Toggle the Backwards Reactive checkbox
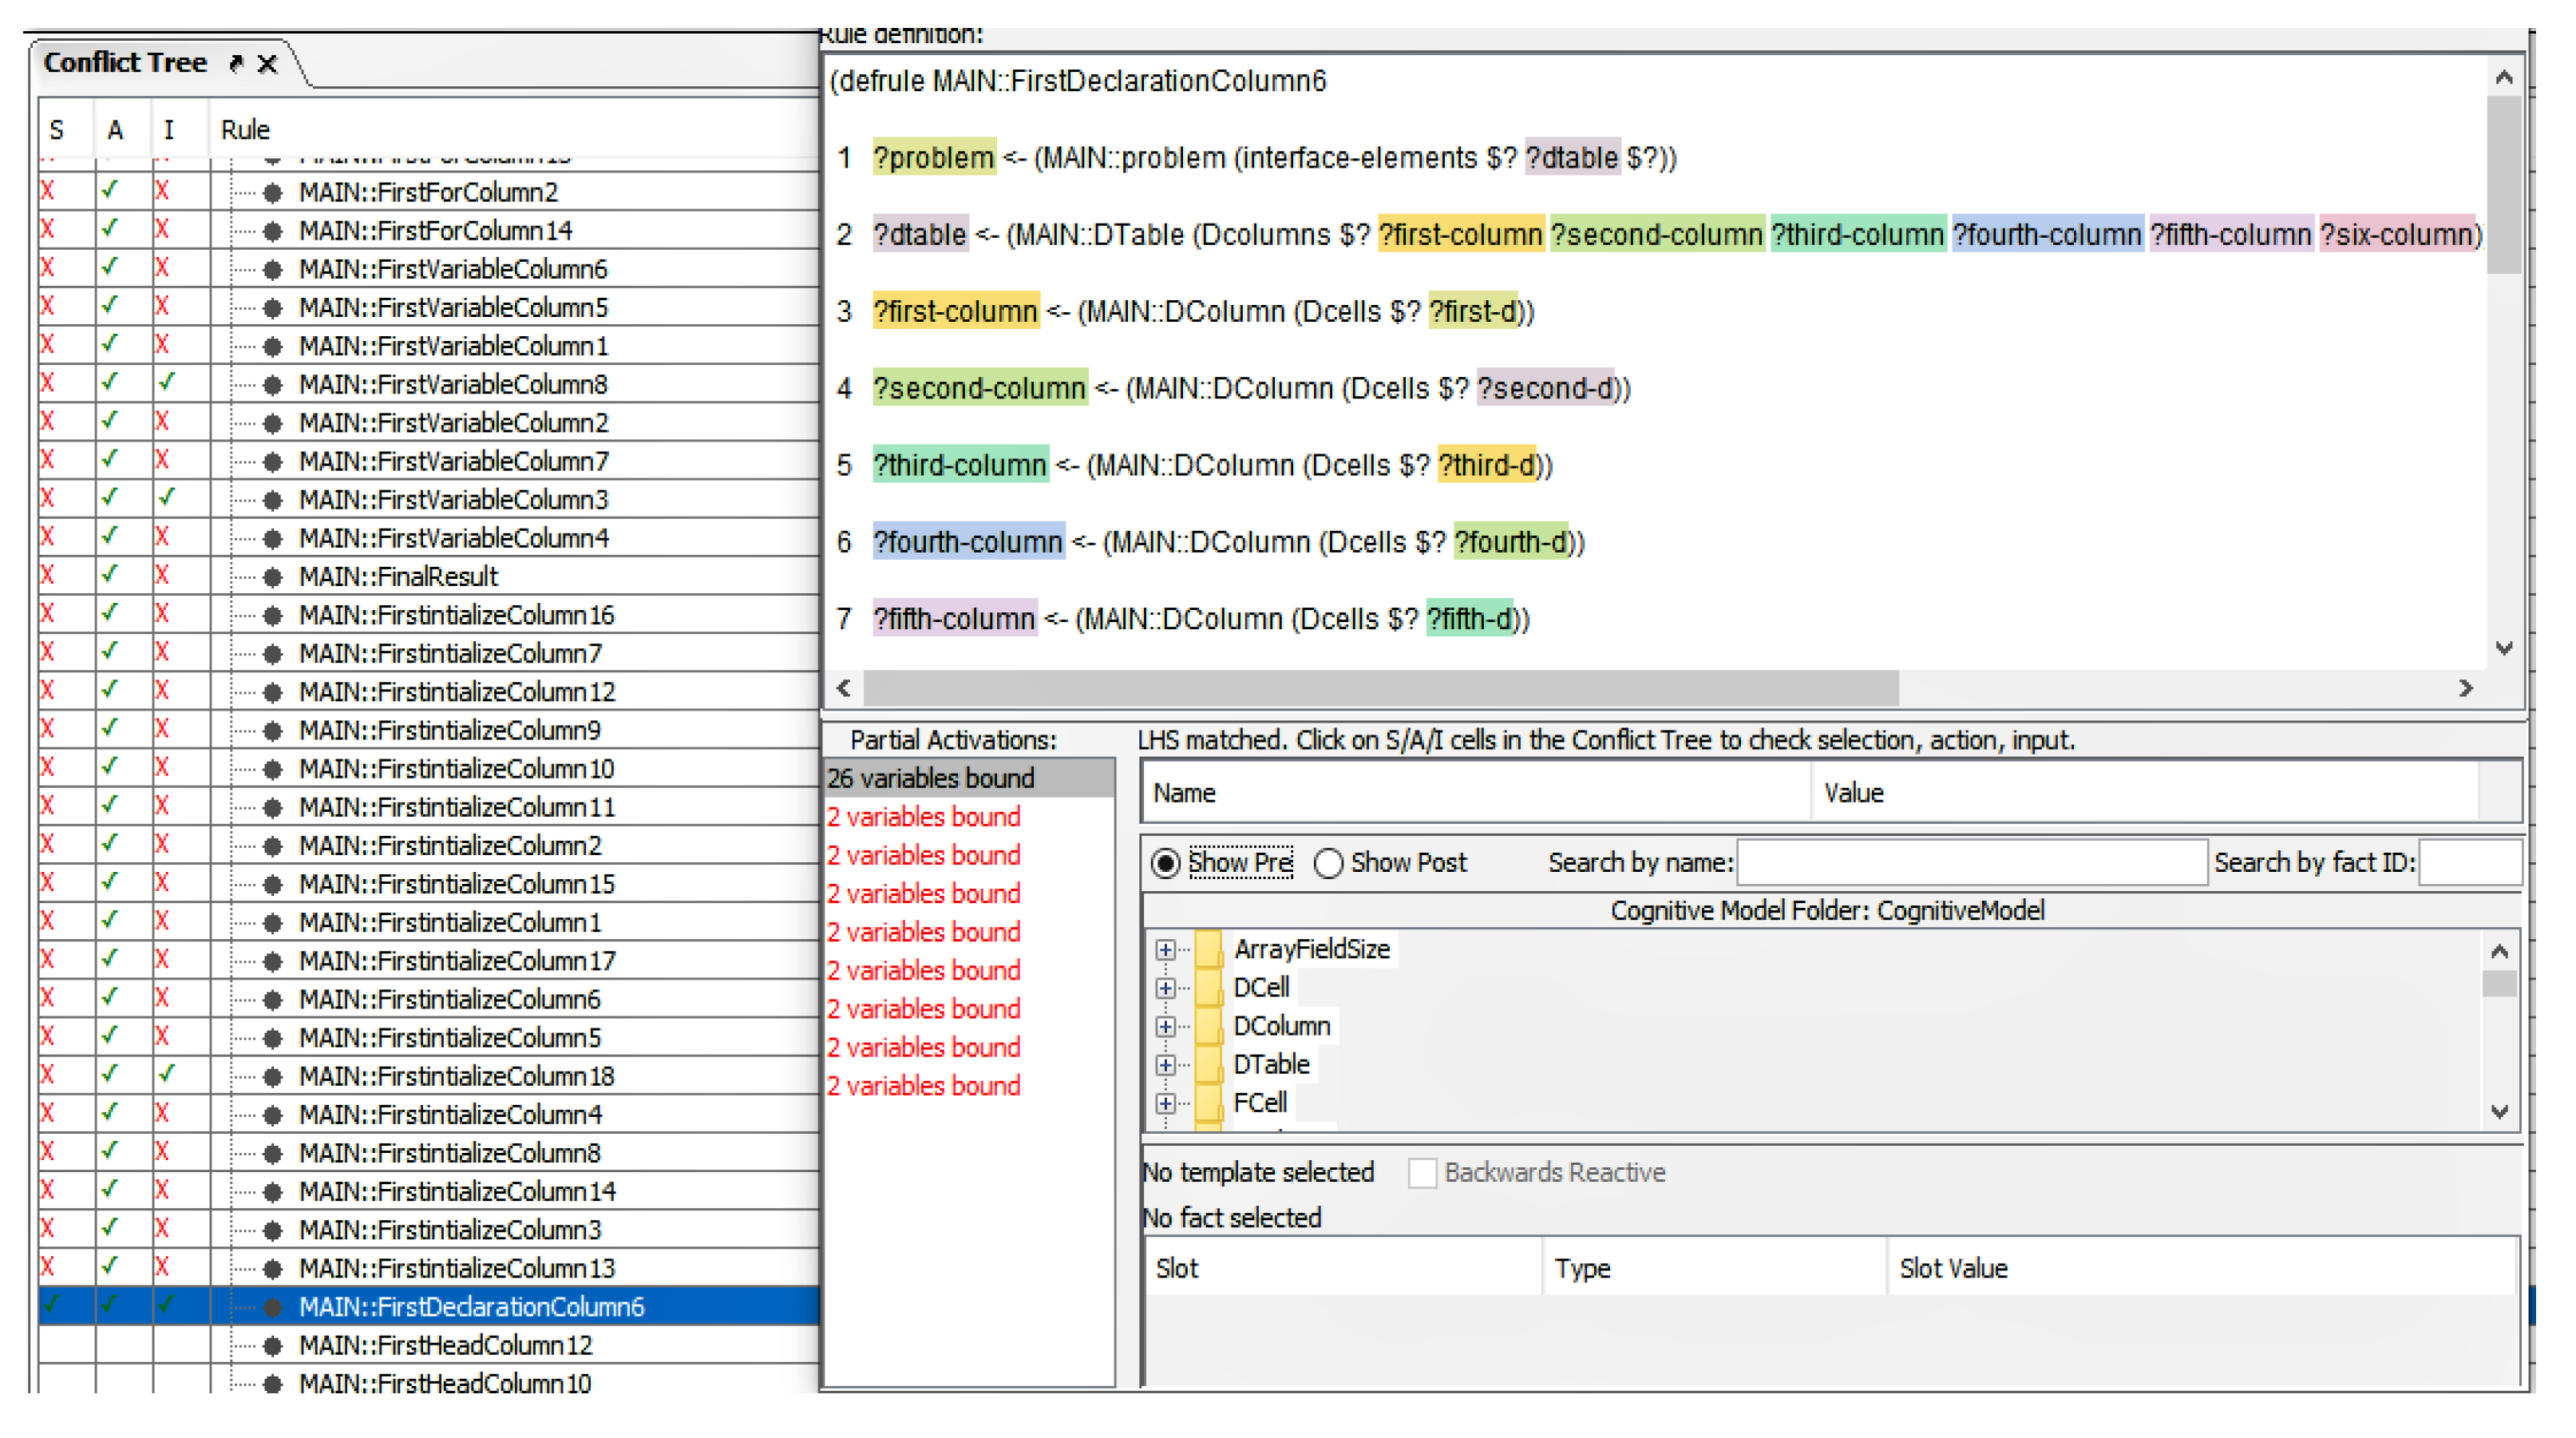 (1422, 1173)
